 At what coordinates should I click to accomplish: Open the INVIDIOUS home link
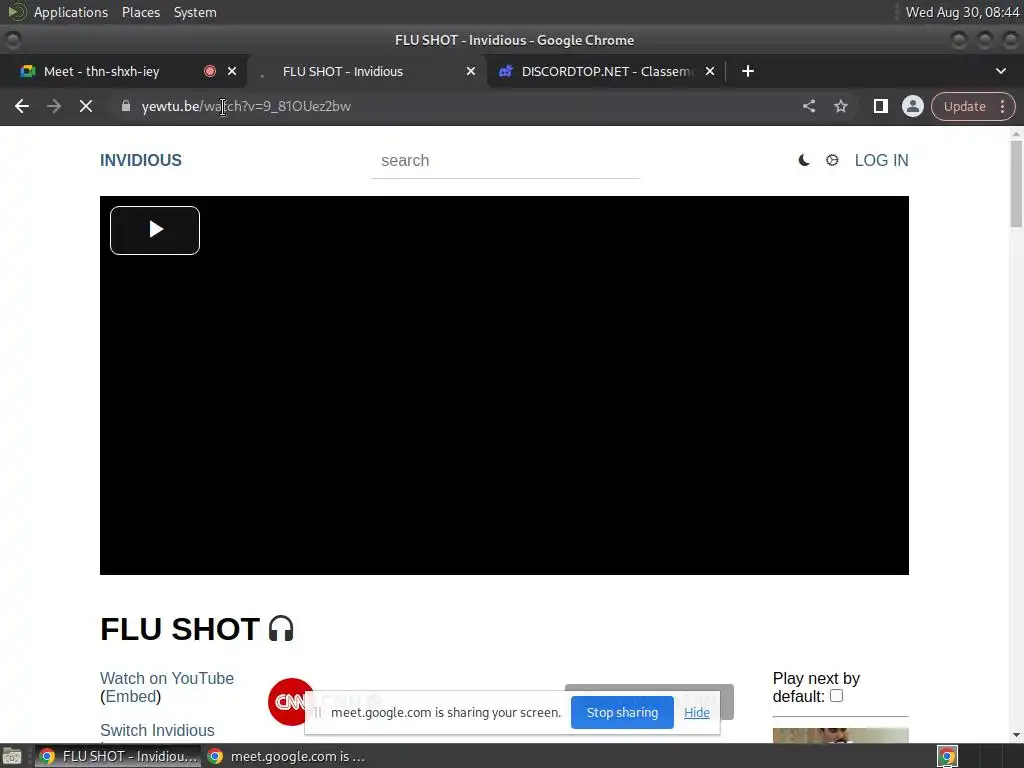coord(140,160)
